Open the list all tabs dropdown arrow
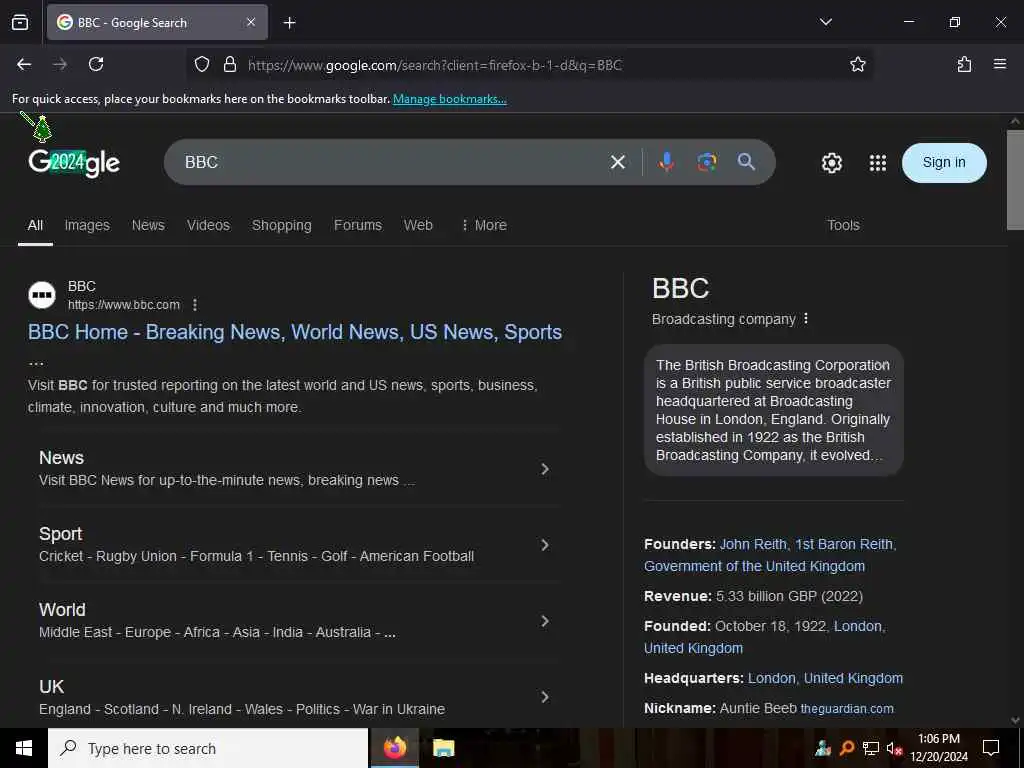This screenshot has width=1024, height=768. (825, 22)
